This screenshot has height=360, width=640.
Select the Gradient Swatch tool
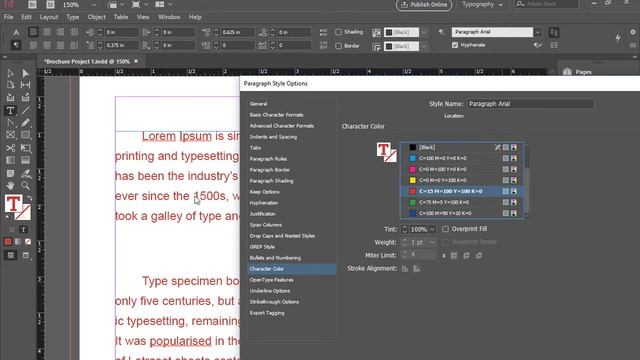tap(10, 160)
